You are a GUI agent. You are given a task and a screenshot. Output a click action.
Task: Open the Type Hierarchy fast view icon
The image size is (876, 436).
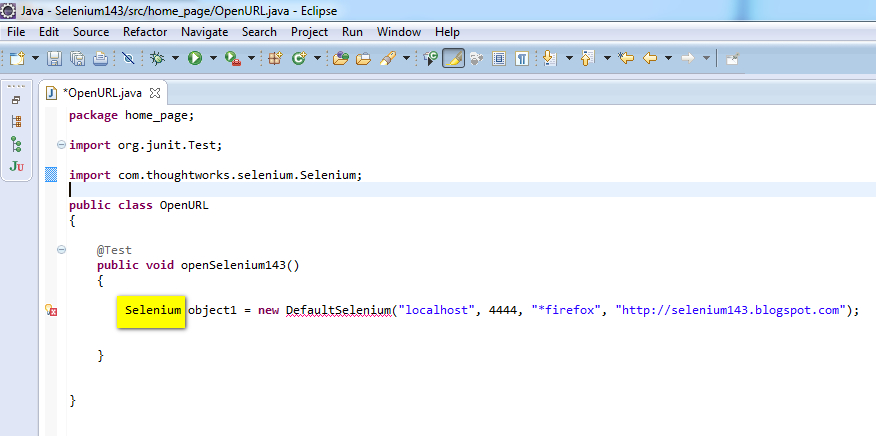16,144
